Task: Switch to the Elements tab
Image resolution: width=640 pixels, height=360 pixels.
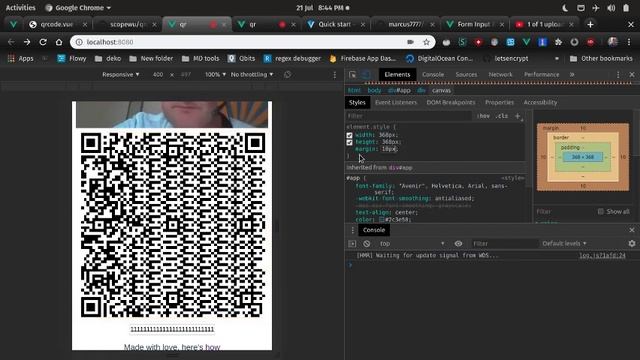Action: (x=397, y=75)
